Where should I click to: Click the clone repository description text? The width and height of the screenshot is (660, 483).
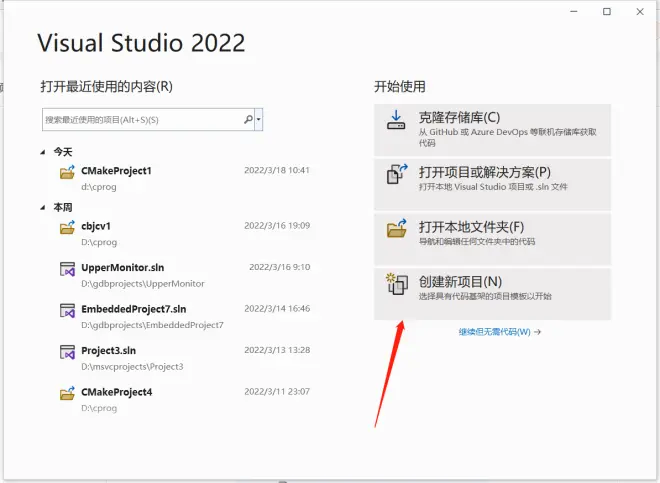click(x=508, y=137)
